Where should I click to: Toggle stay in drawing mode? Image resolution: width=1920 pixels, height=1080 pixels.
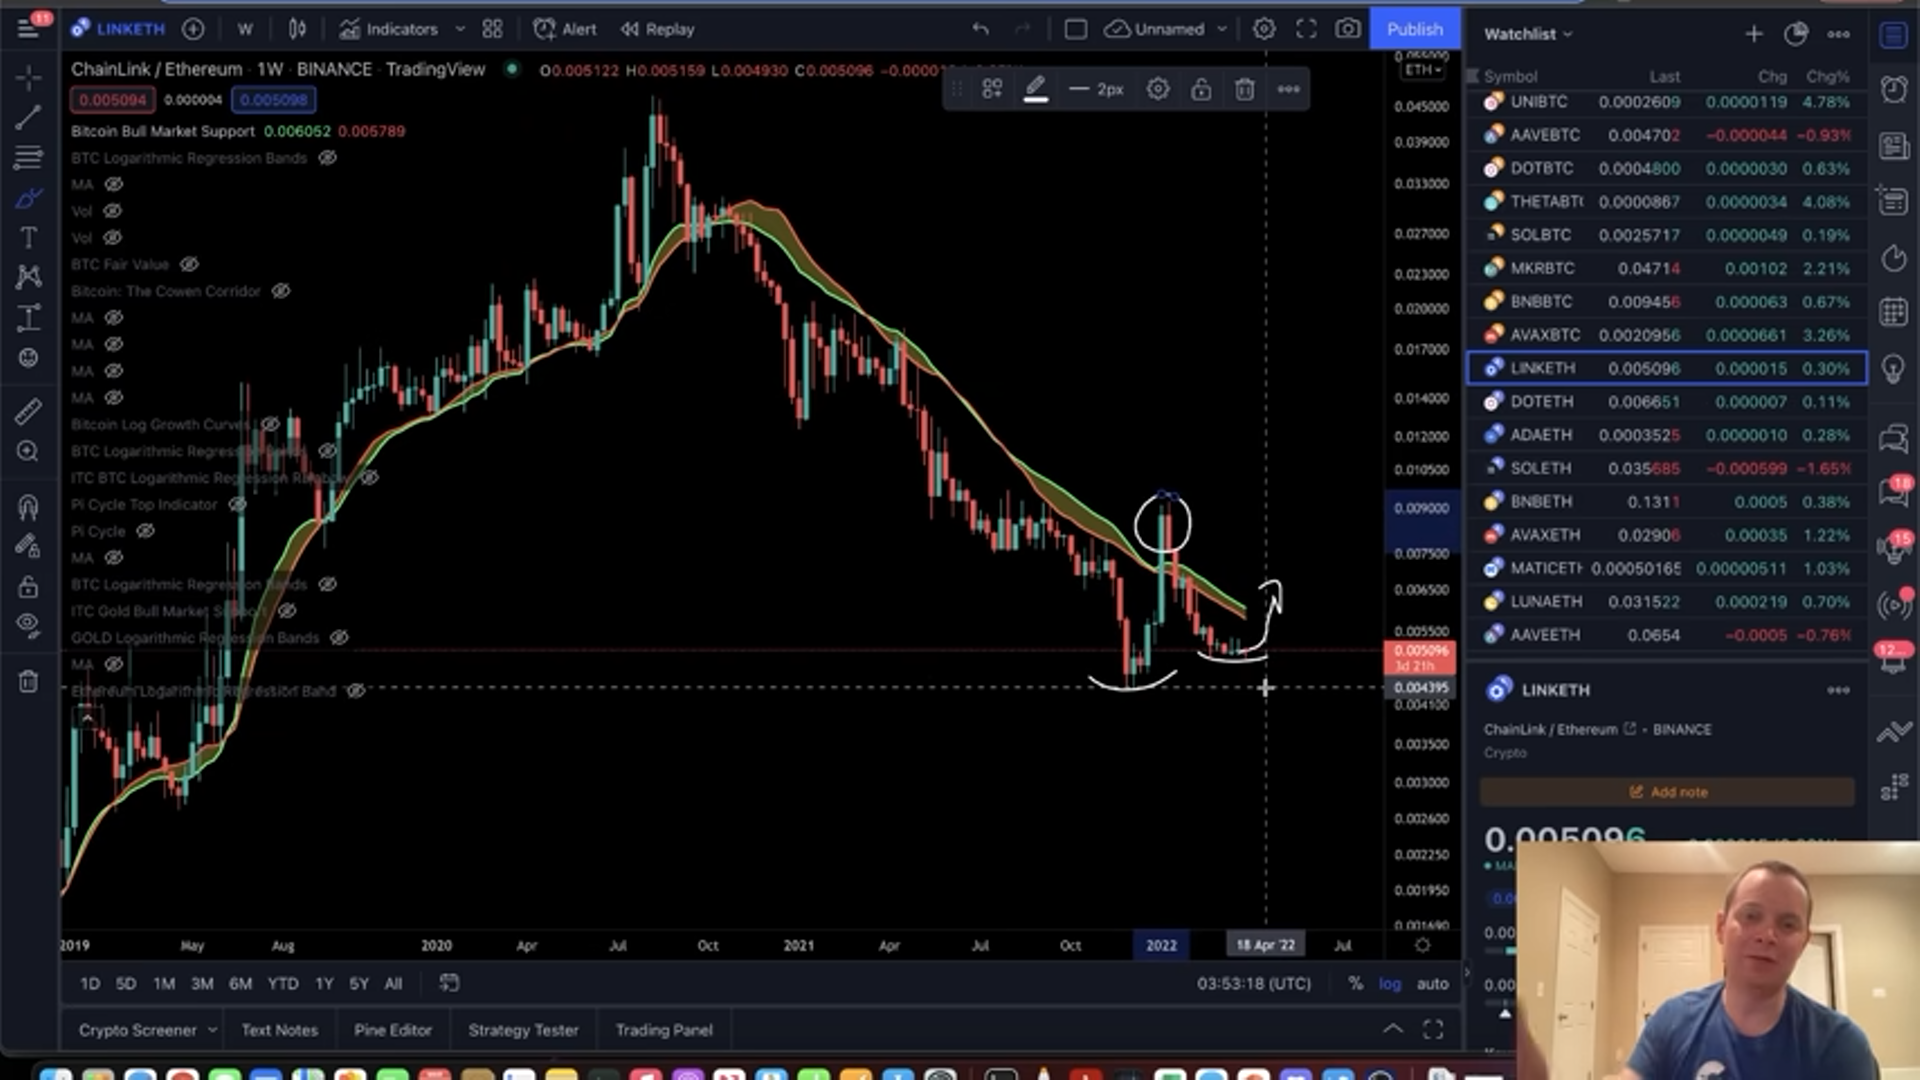point(28,546)
